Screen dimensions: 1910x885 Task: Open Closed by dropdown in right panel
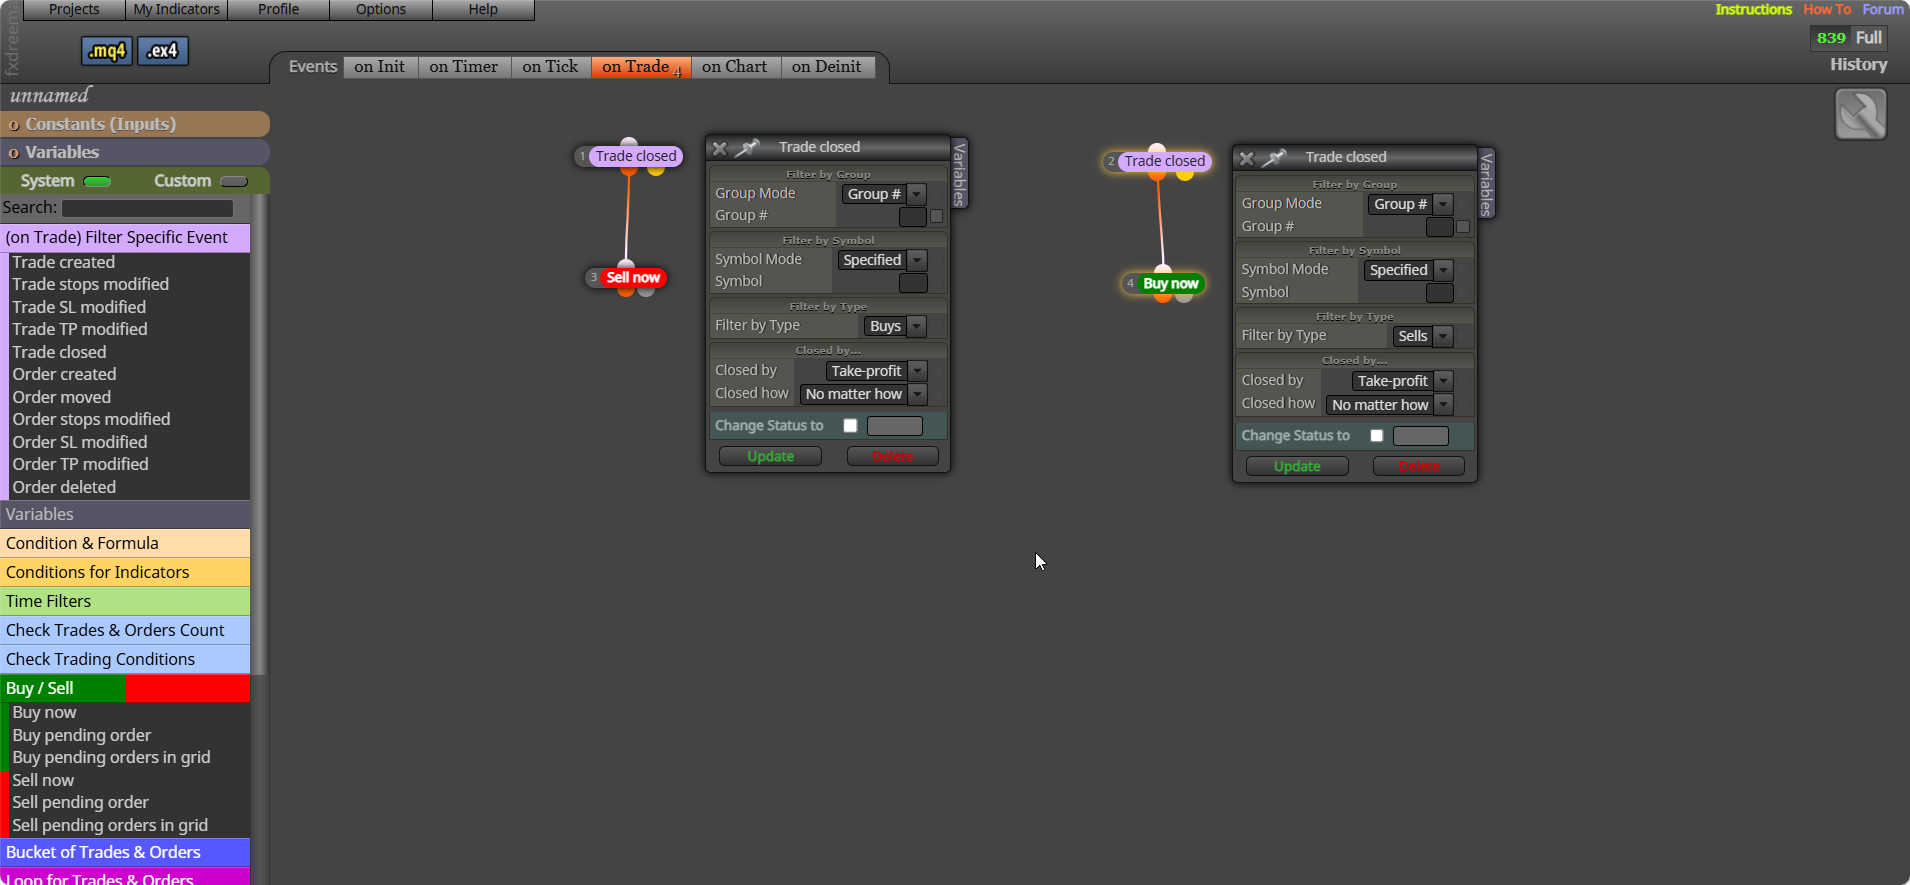point(1402,381)
